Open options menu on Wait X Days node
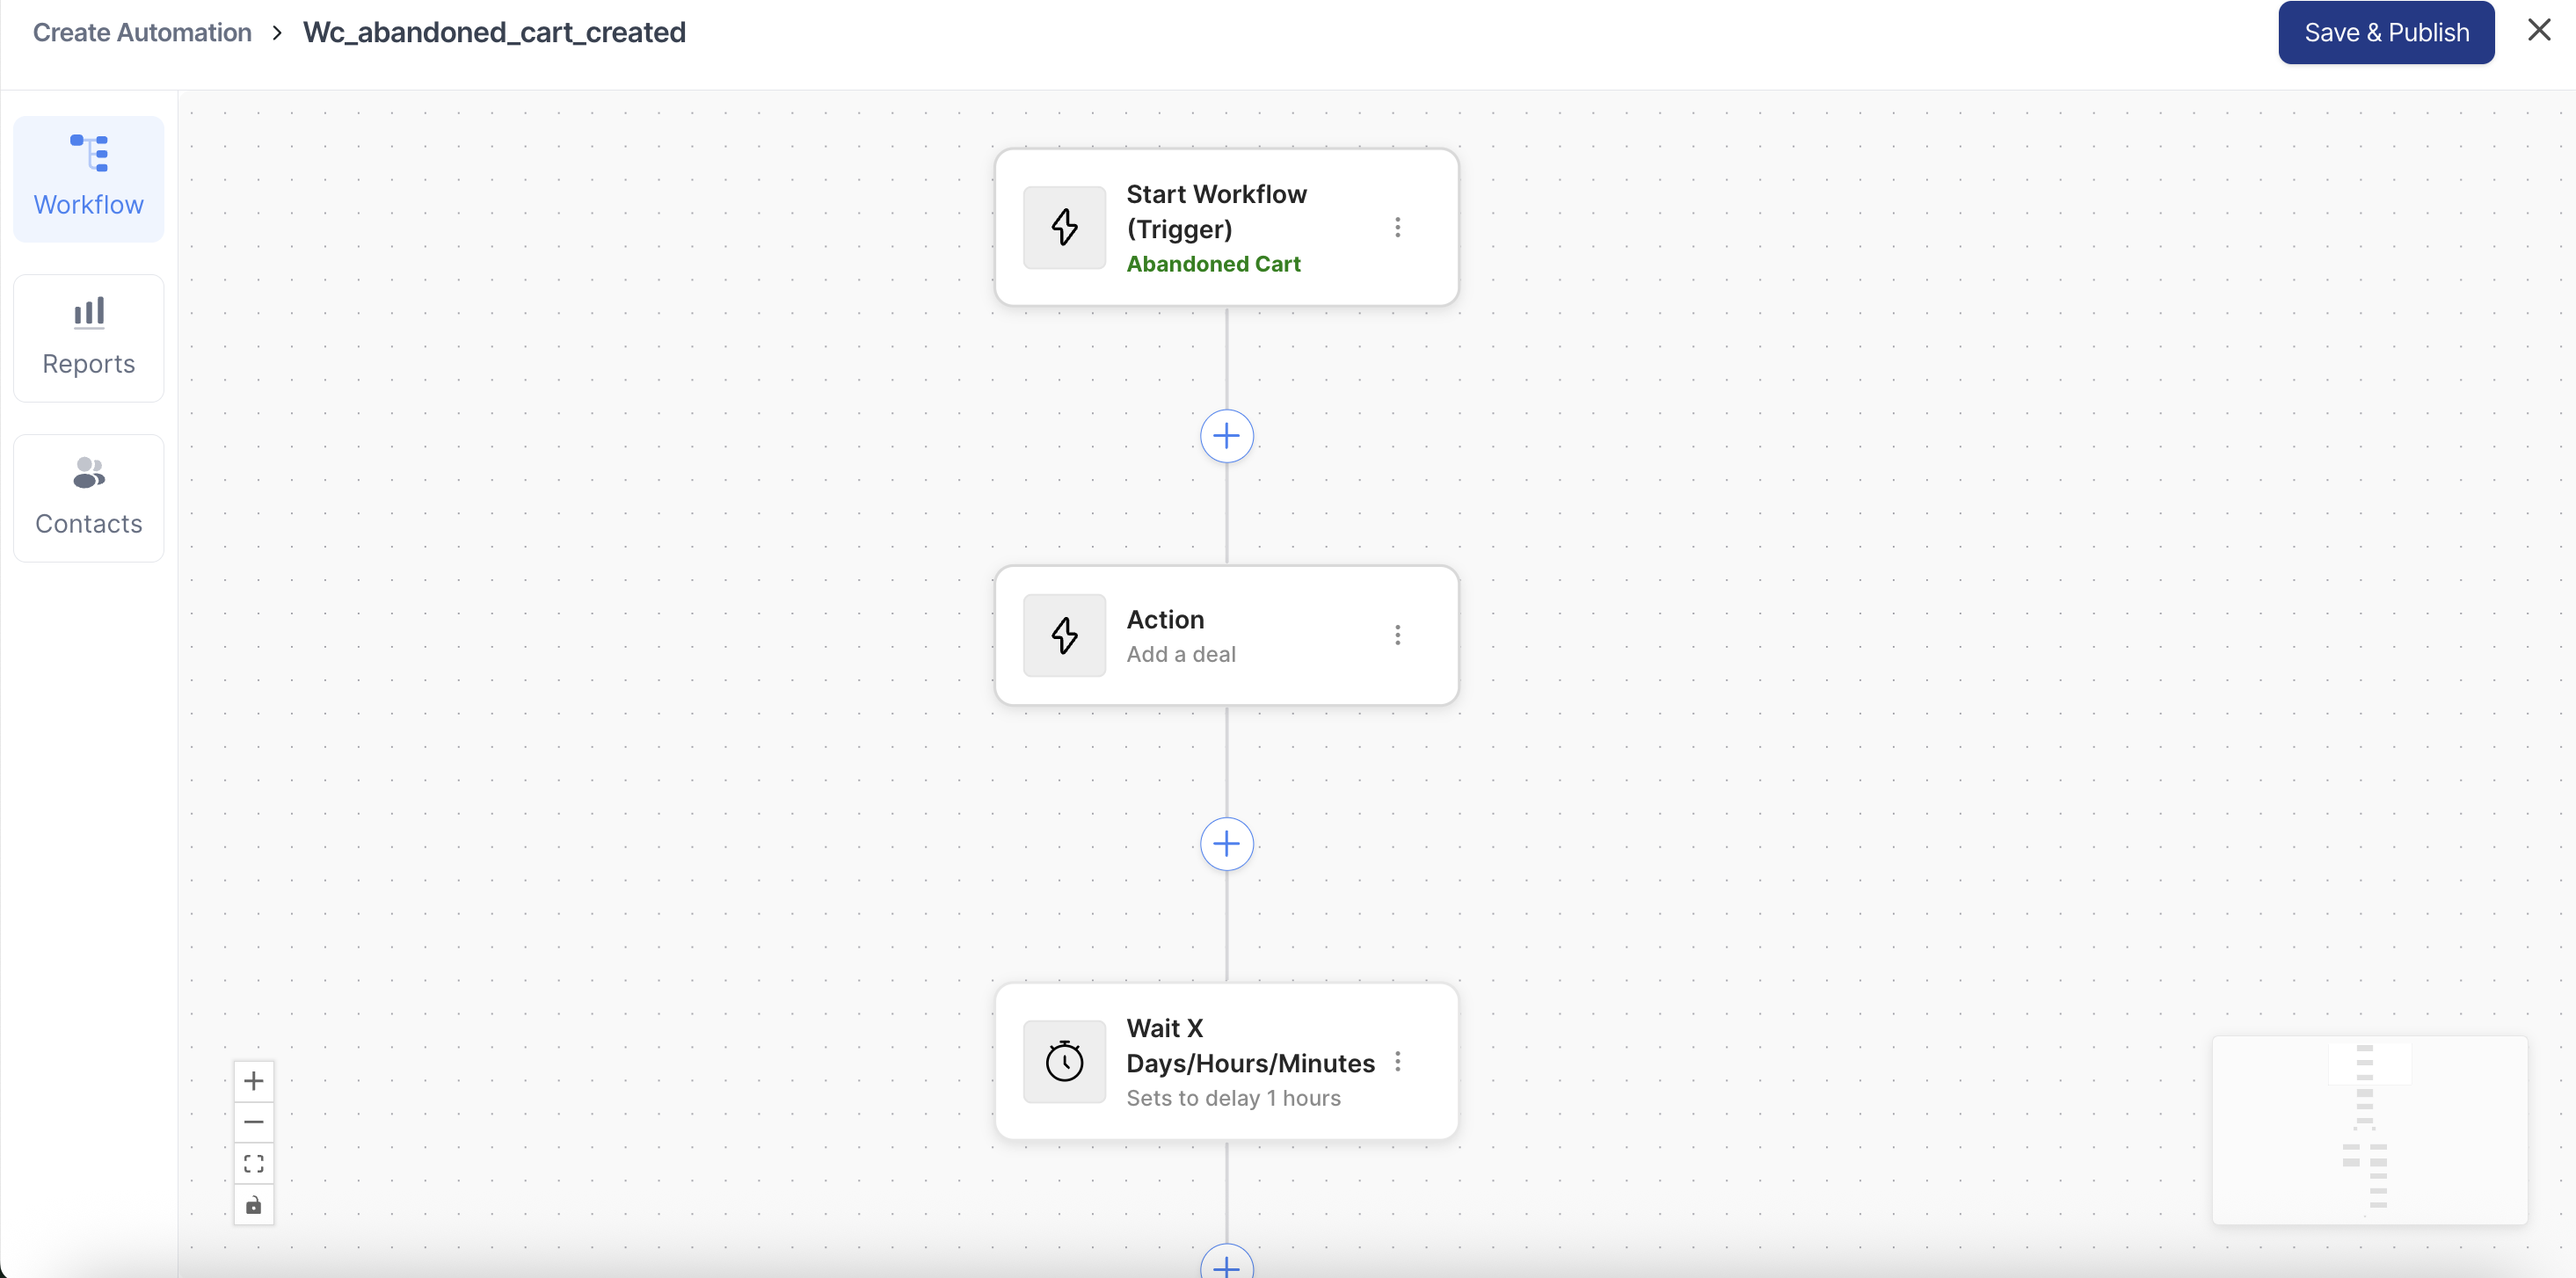 (x=1397, y=1062)
